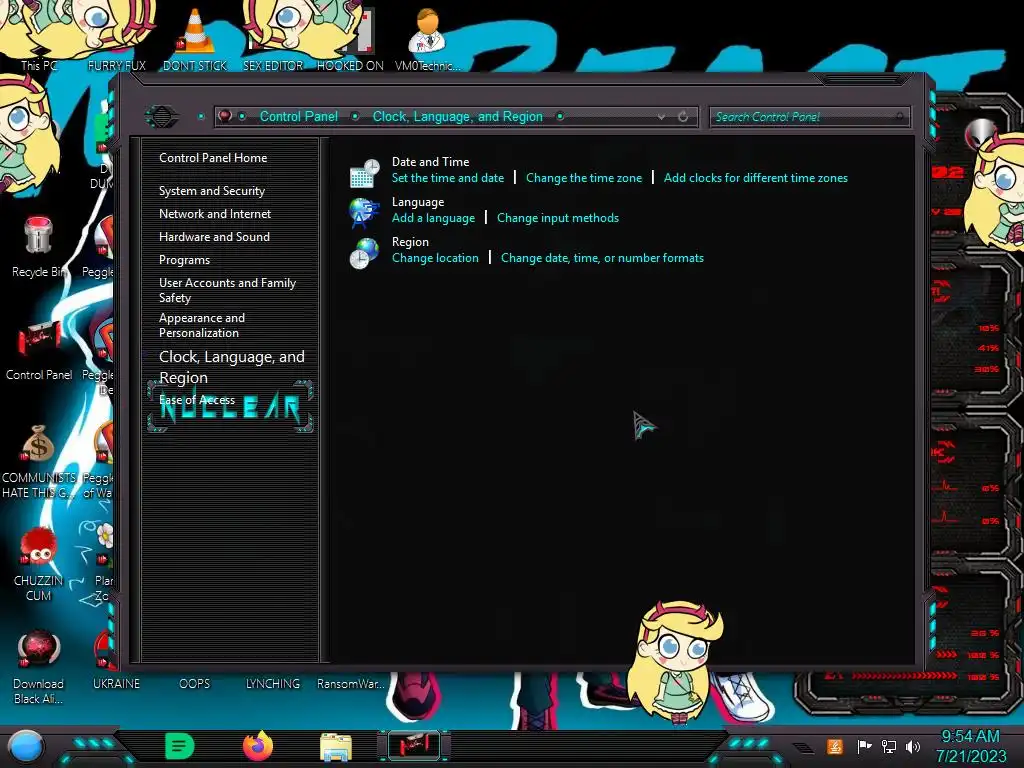Select the Recycle Bin desktop icon
Viewport: 1024px width, 768px height.
point(39,247)
